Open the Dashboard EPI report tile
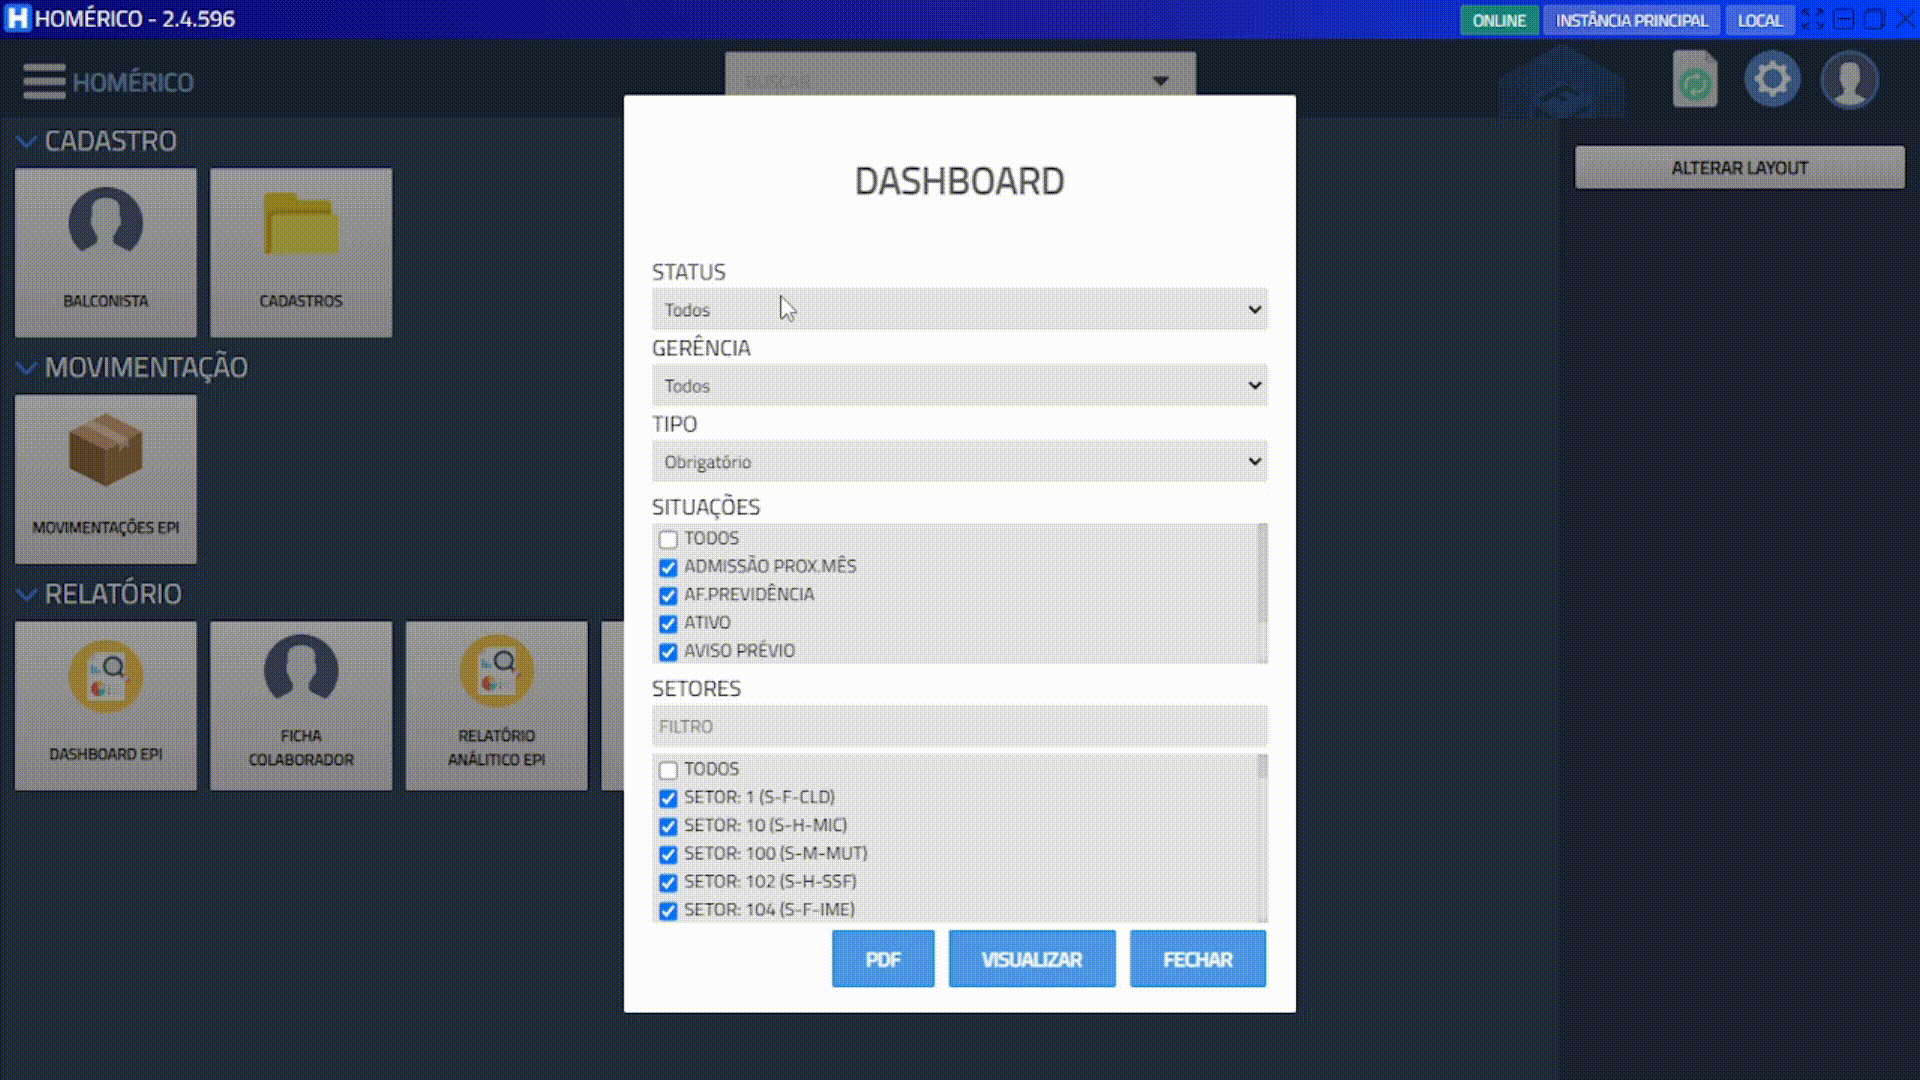 (105, 705)
